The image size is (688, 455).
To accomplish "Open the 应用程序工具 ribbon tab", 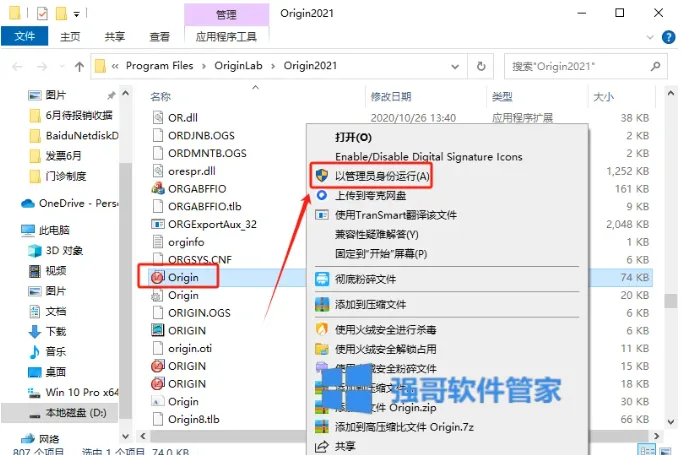I will (x=226, y=37).
